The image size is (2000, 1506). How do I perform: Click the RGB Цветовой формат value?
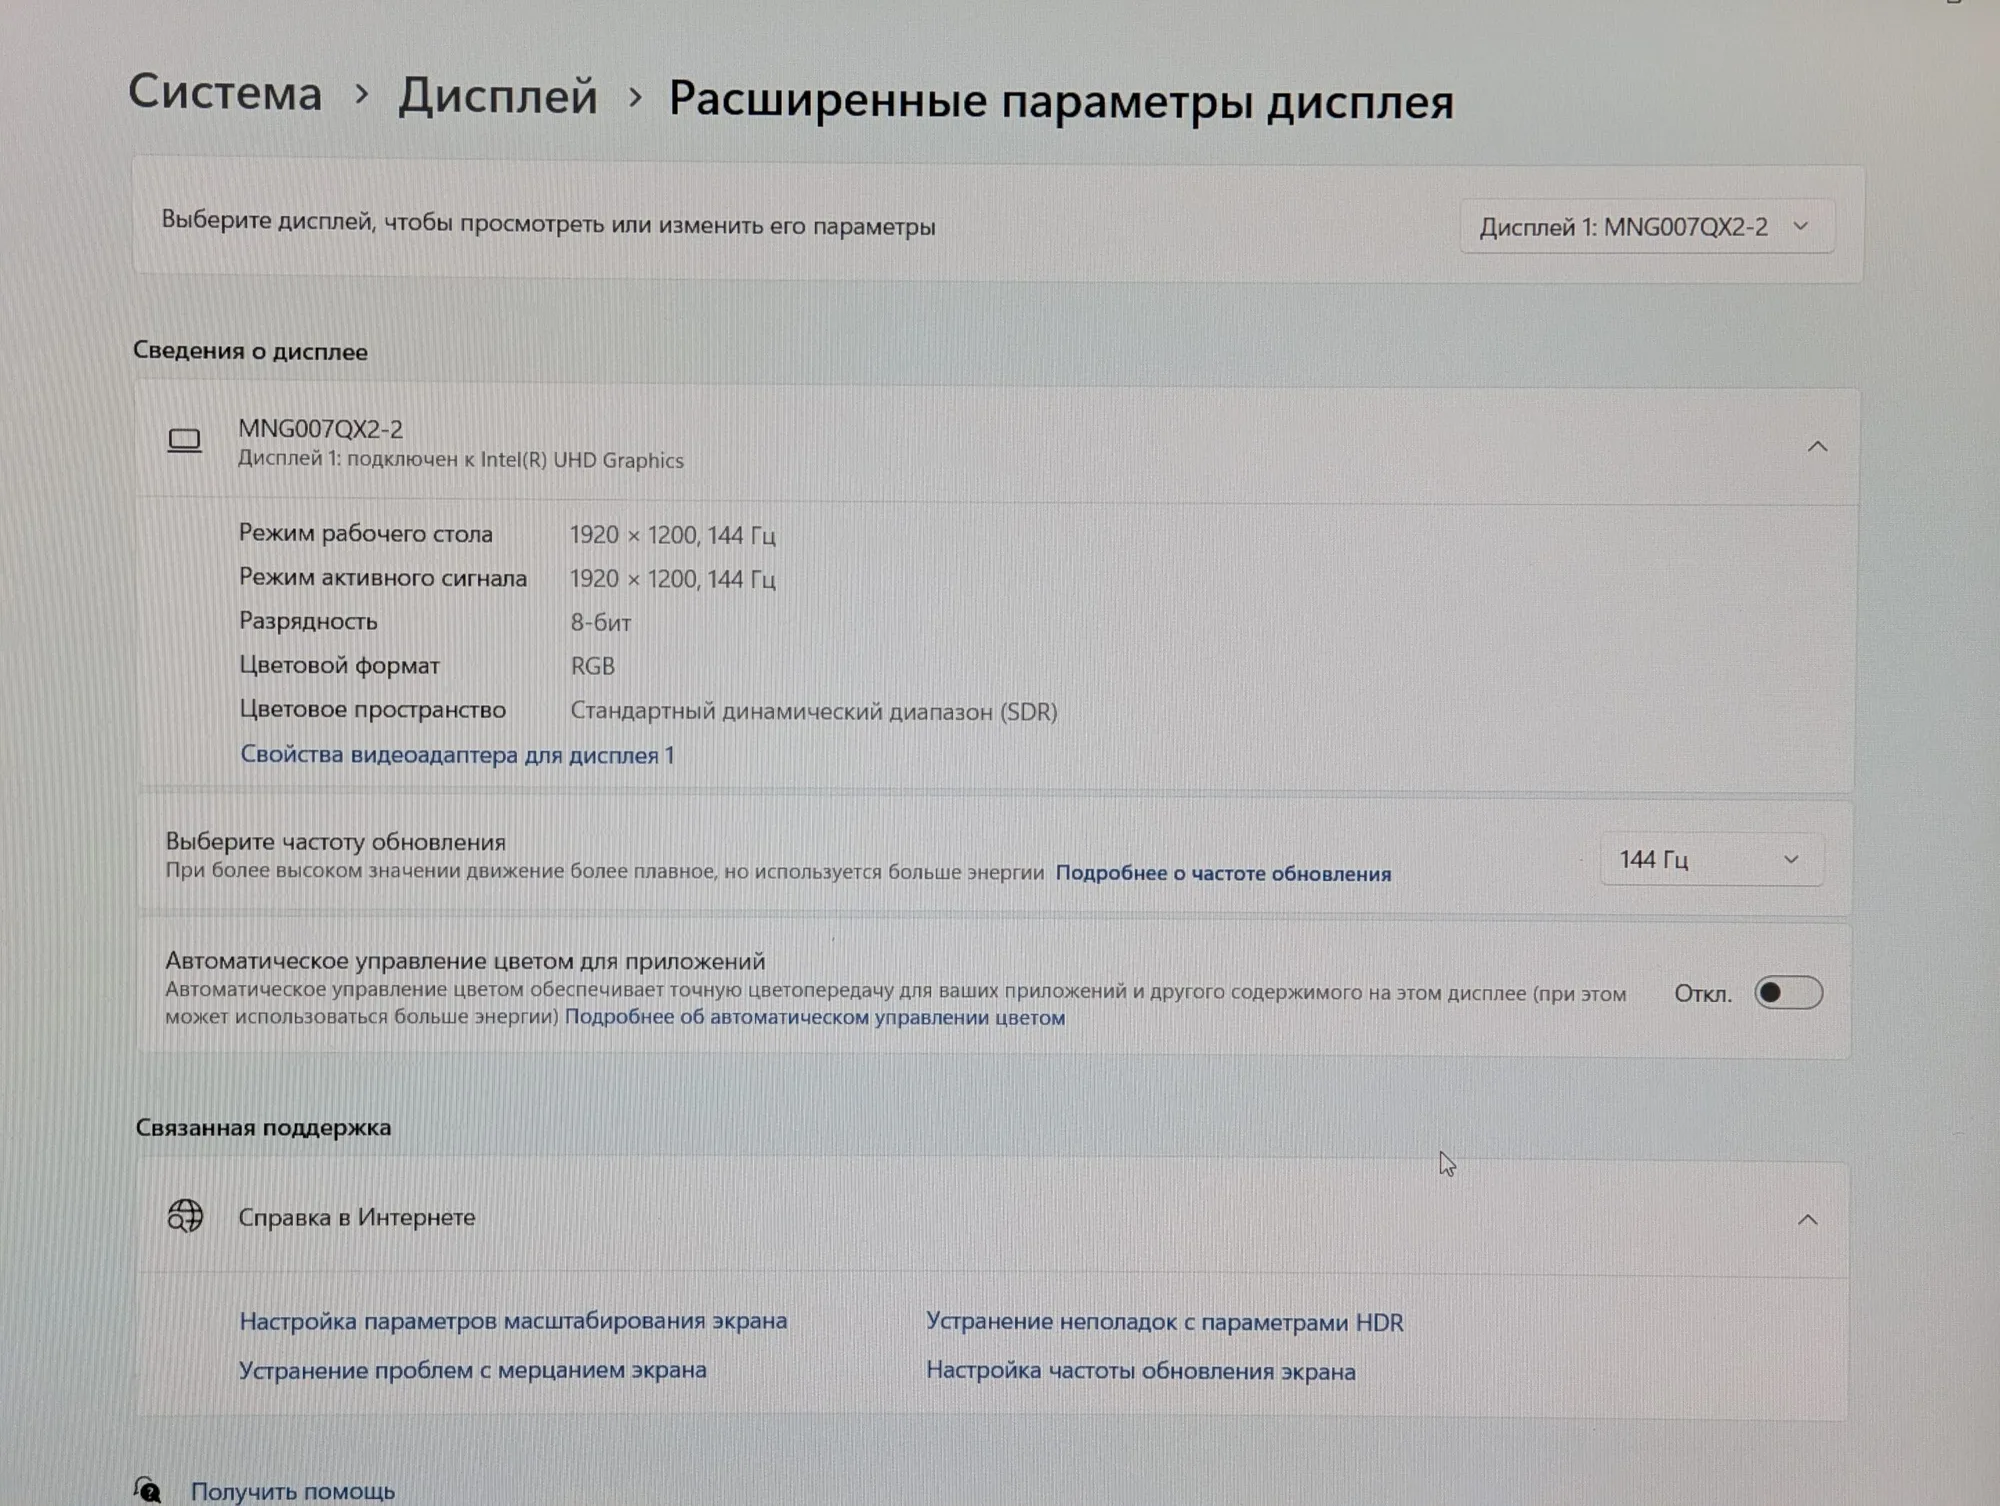(x=592, y=666)
